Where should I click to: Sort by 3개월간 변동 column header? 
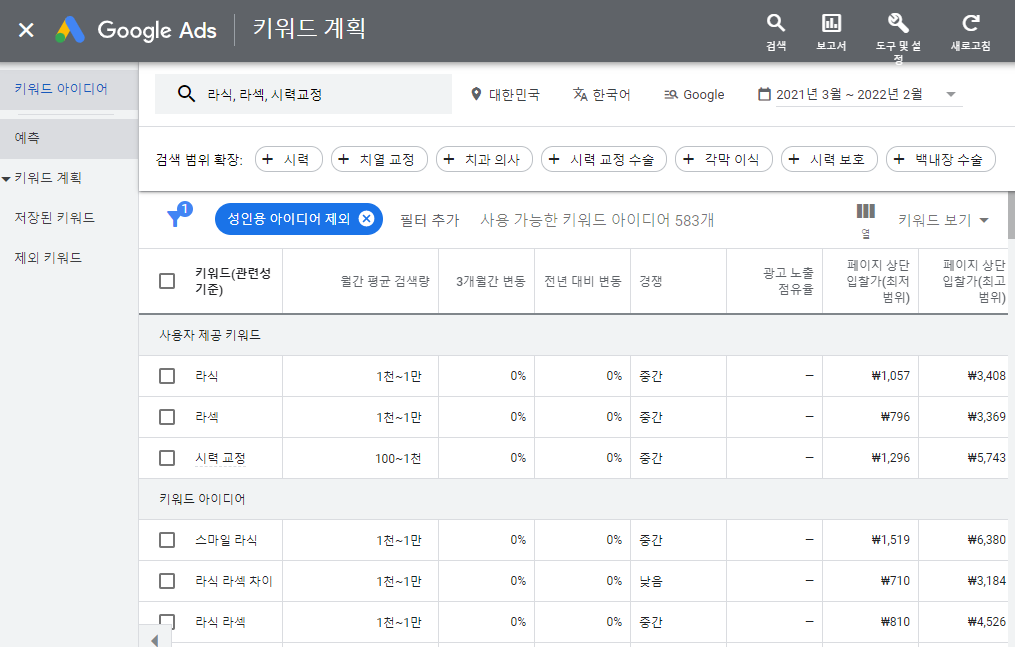pos(491,281)
